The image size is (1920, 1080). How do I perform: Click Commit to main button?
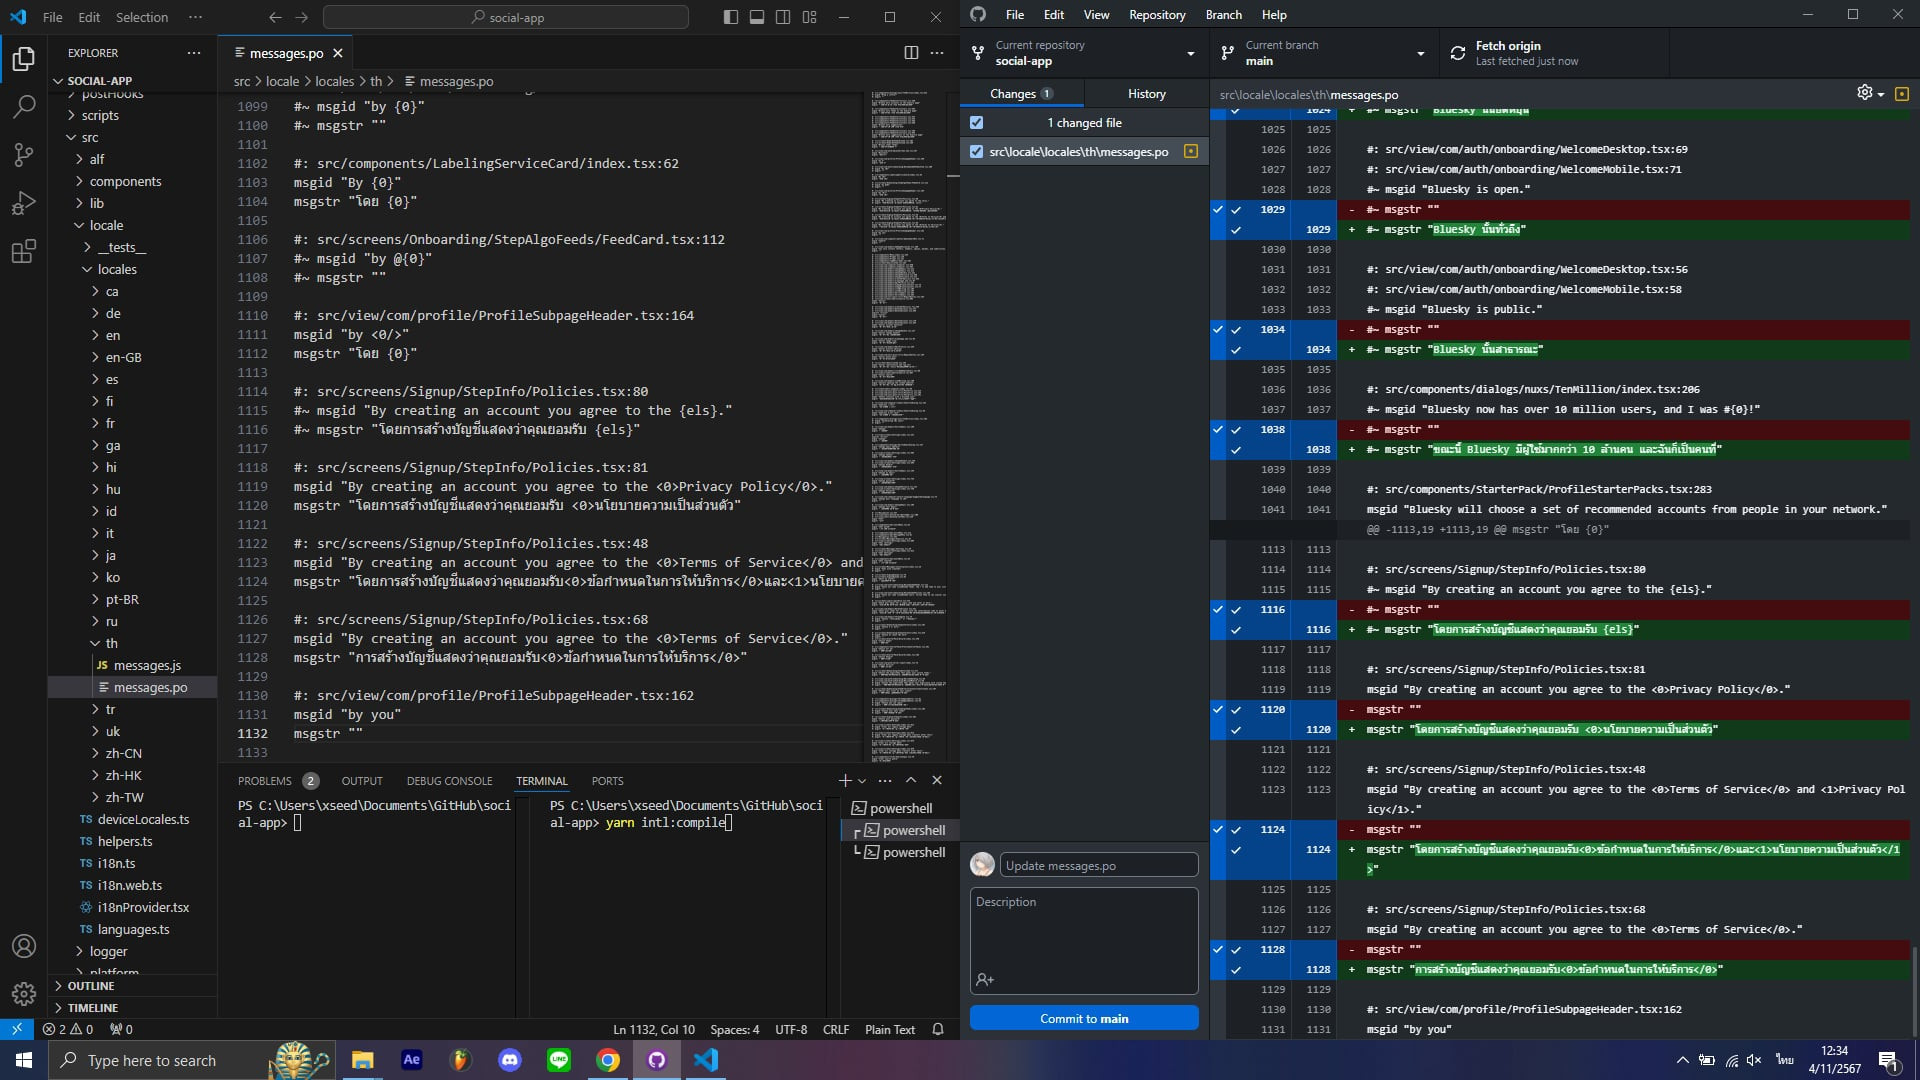coord(1084,1018)
